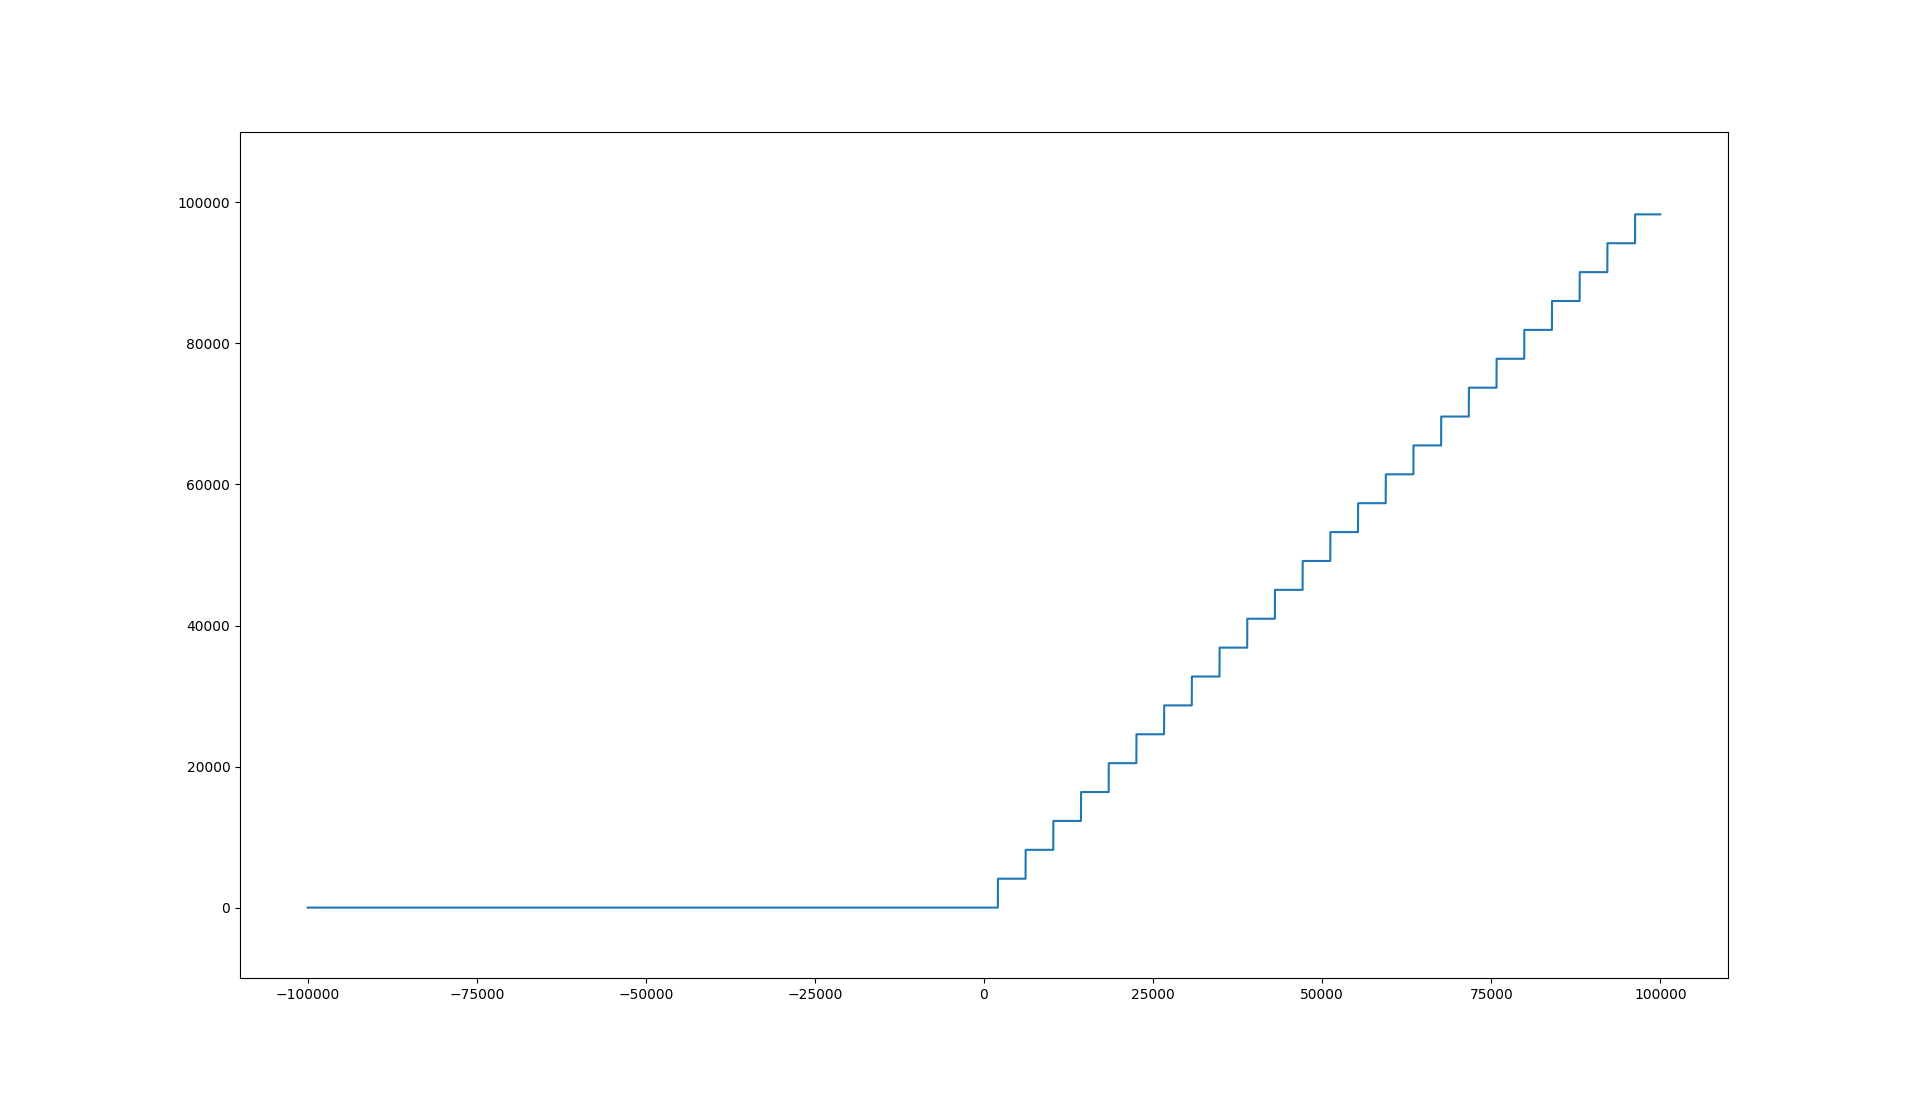Click the x-axis label −25000
Image resolution: width=1920 pixels, height=1099 pixels.
(x=814, y=994)
